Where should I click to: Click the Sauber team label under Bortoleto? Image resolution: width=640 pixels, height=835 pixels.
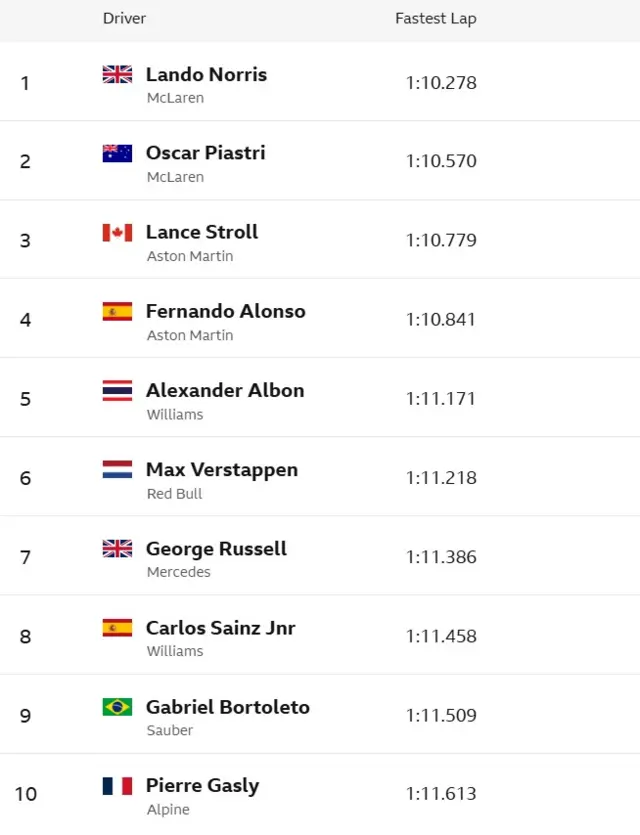point(170,730)
